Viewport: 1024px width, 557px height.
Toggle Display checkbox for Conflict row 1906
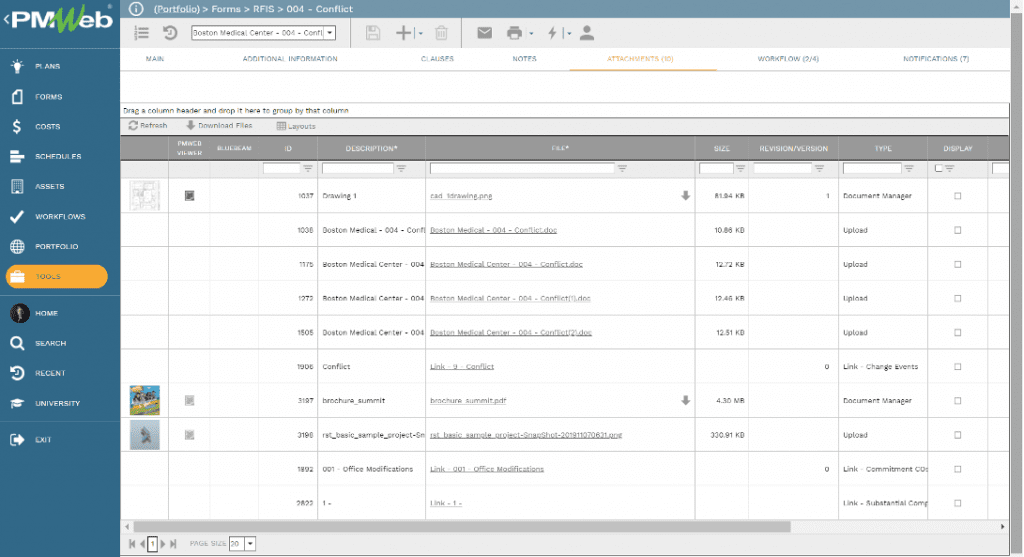957,366
